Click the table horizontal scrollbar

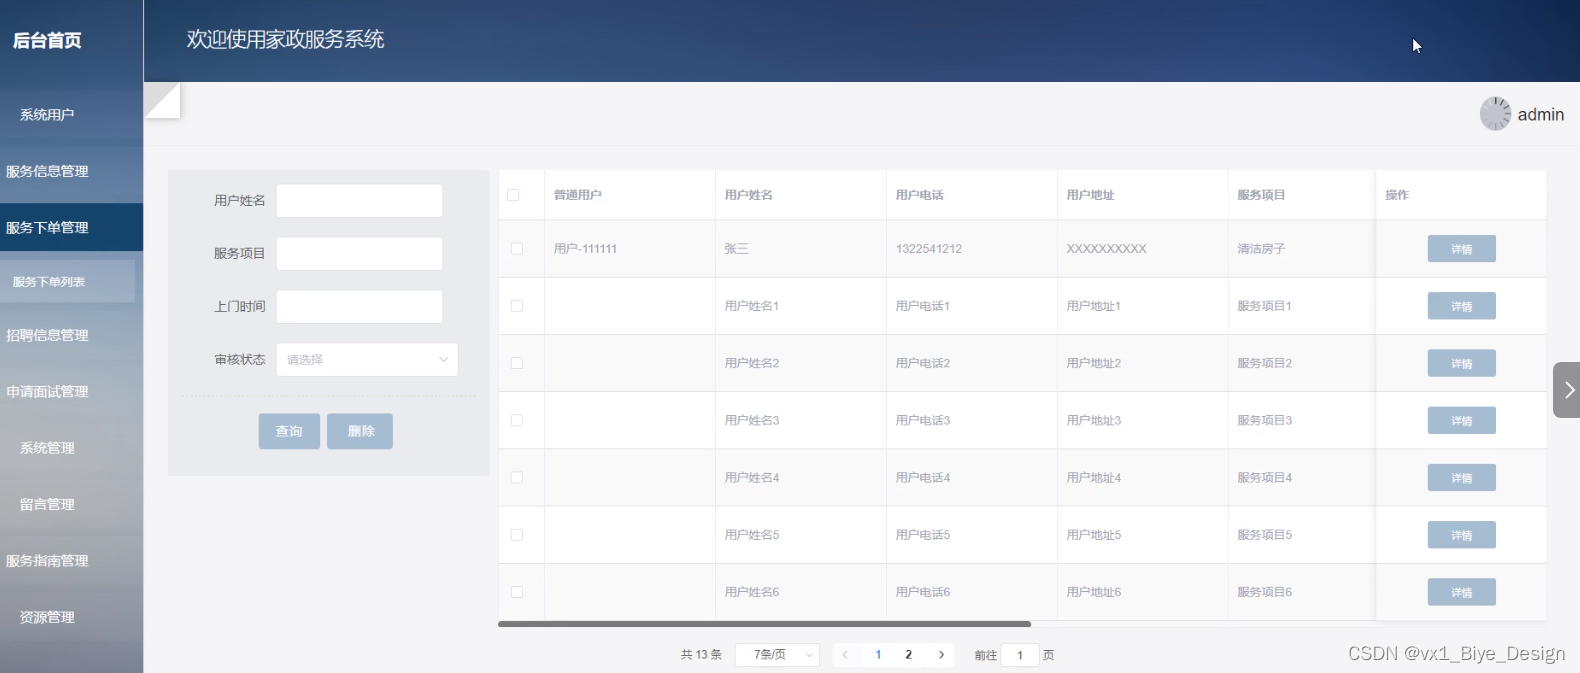[x=764, y=624]
